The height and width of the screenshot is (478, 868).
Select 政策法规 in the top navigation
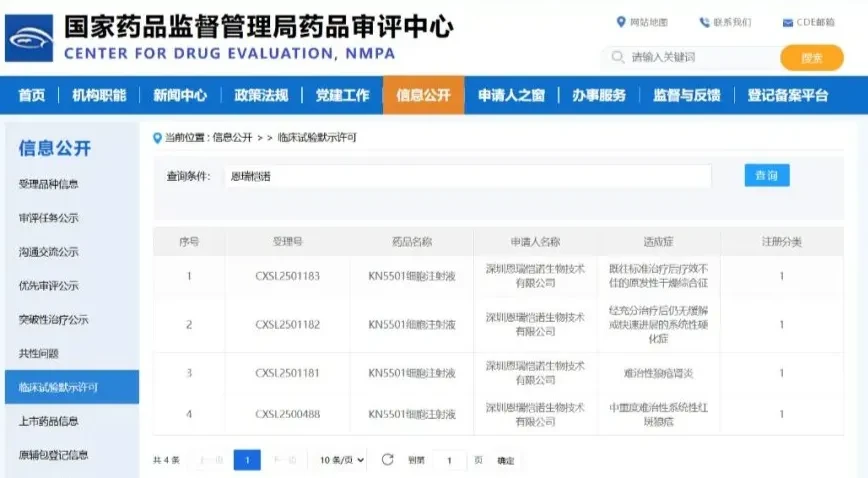tap(261, 95)
